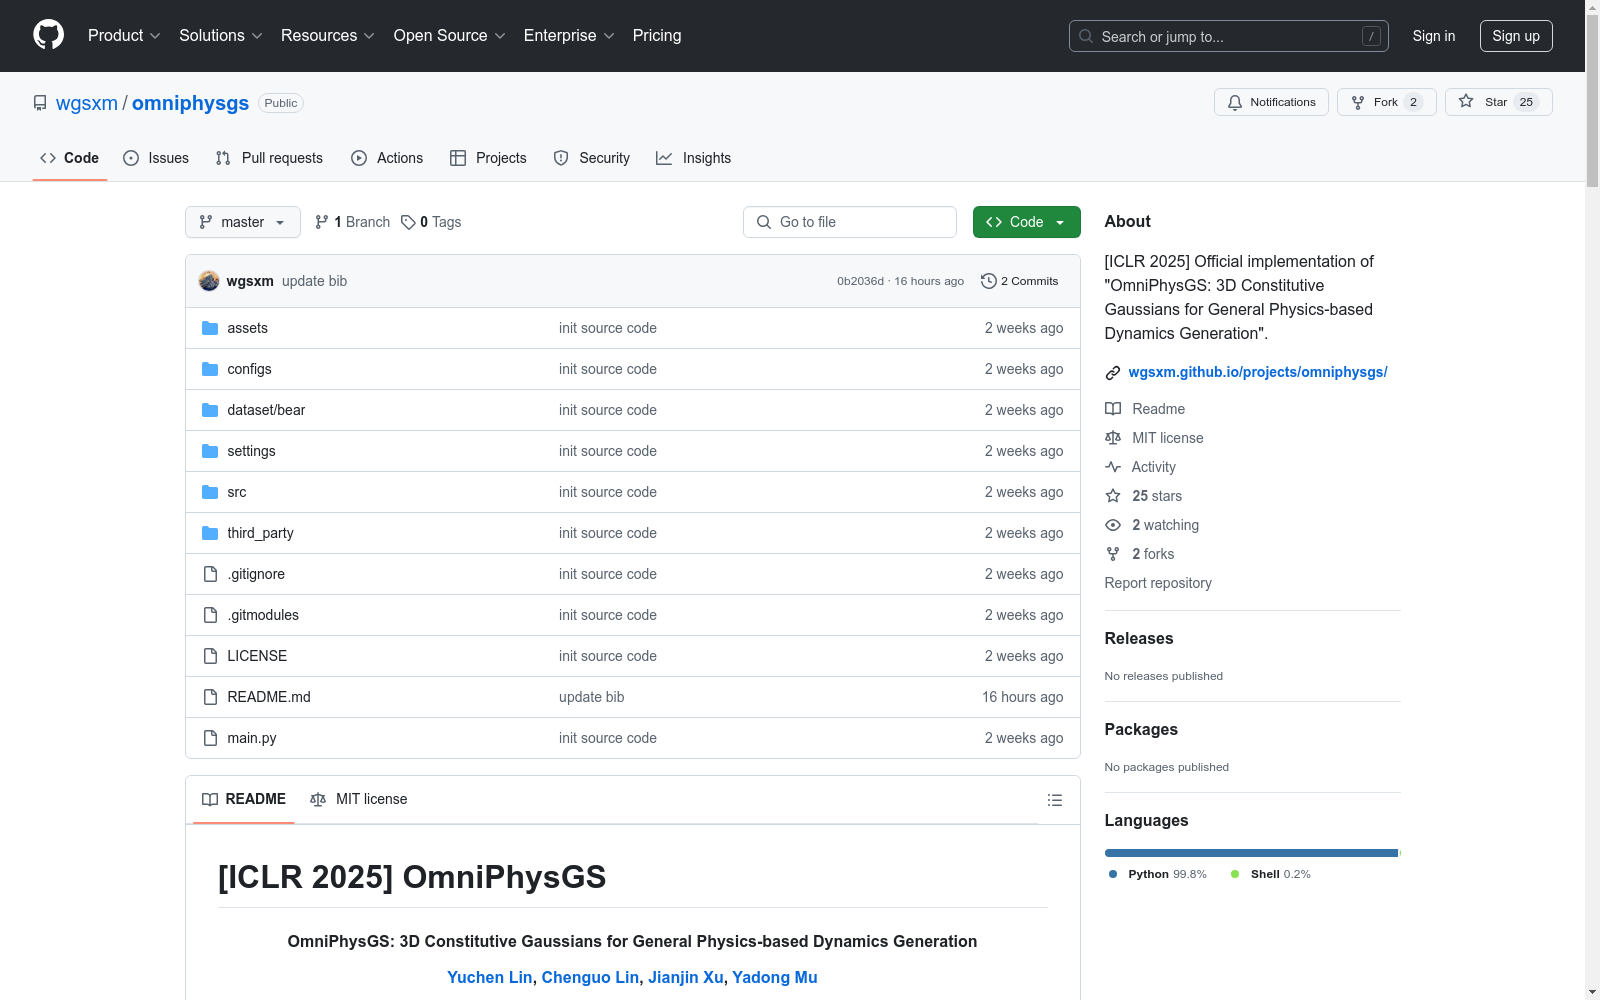The height and width of the screenshot is (1000, 1600).
Task: Switch to the Insights tab
Action: tap(694, 158)
